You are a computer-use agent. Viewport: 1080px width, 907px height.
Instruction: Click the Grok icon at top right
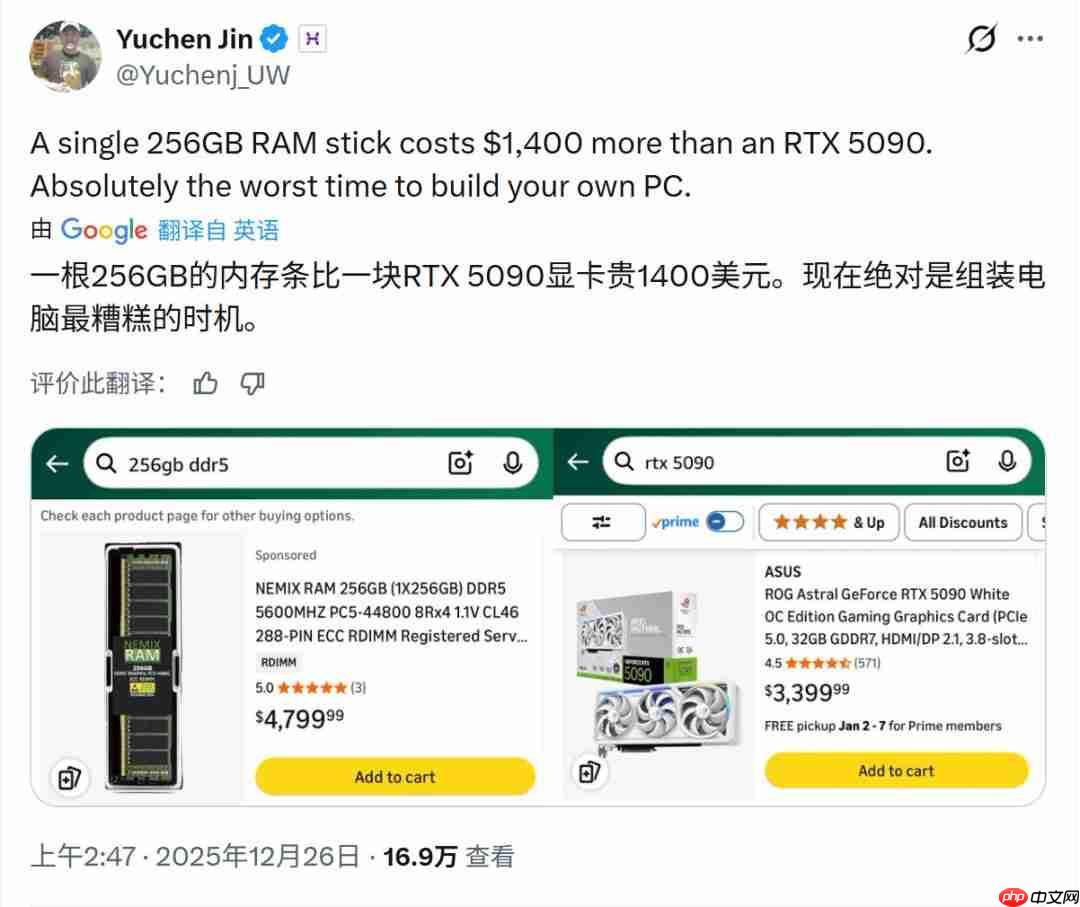click(x=981, y=38)
